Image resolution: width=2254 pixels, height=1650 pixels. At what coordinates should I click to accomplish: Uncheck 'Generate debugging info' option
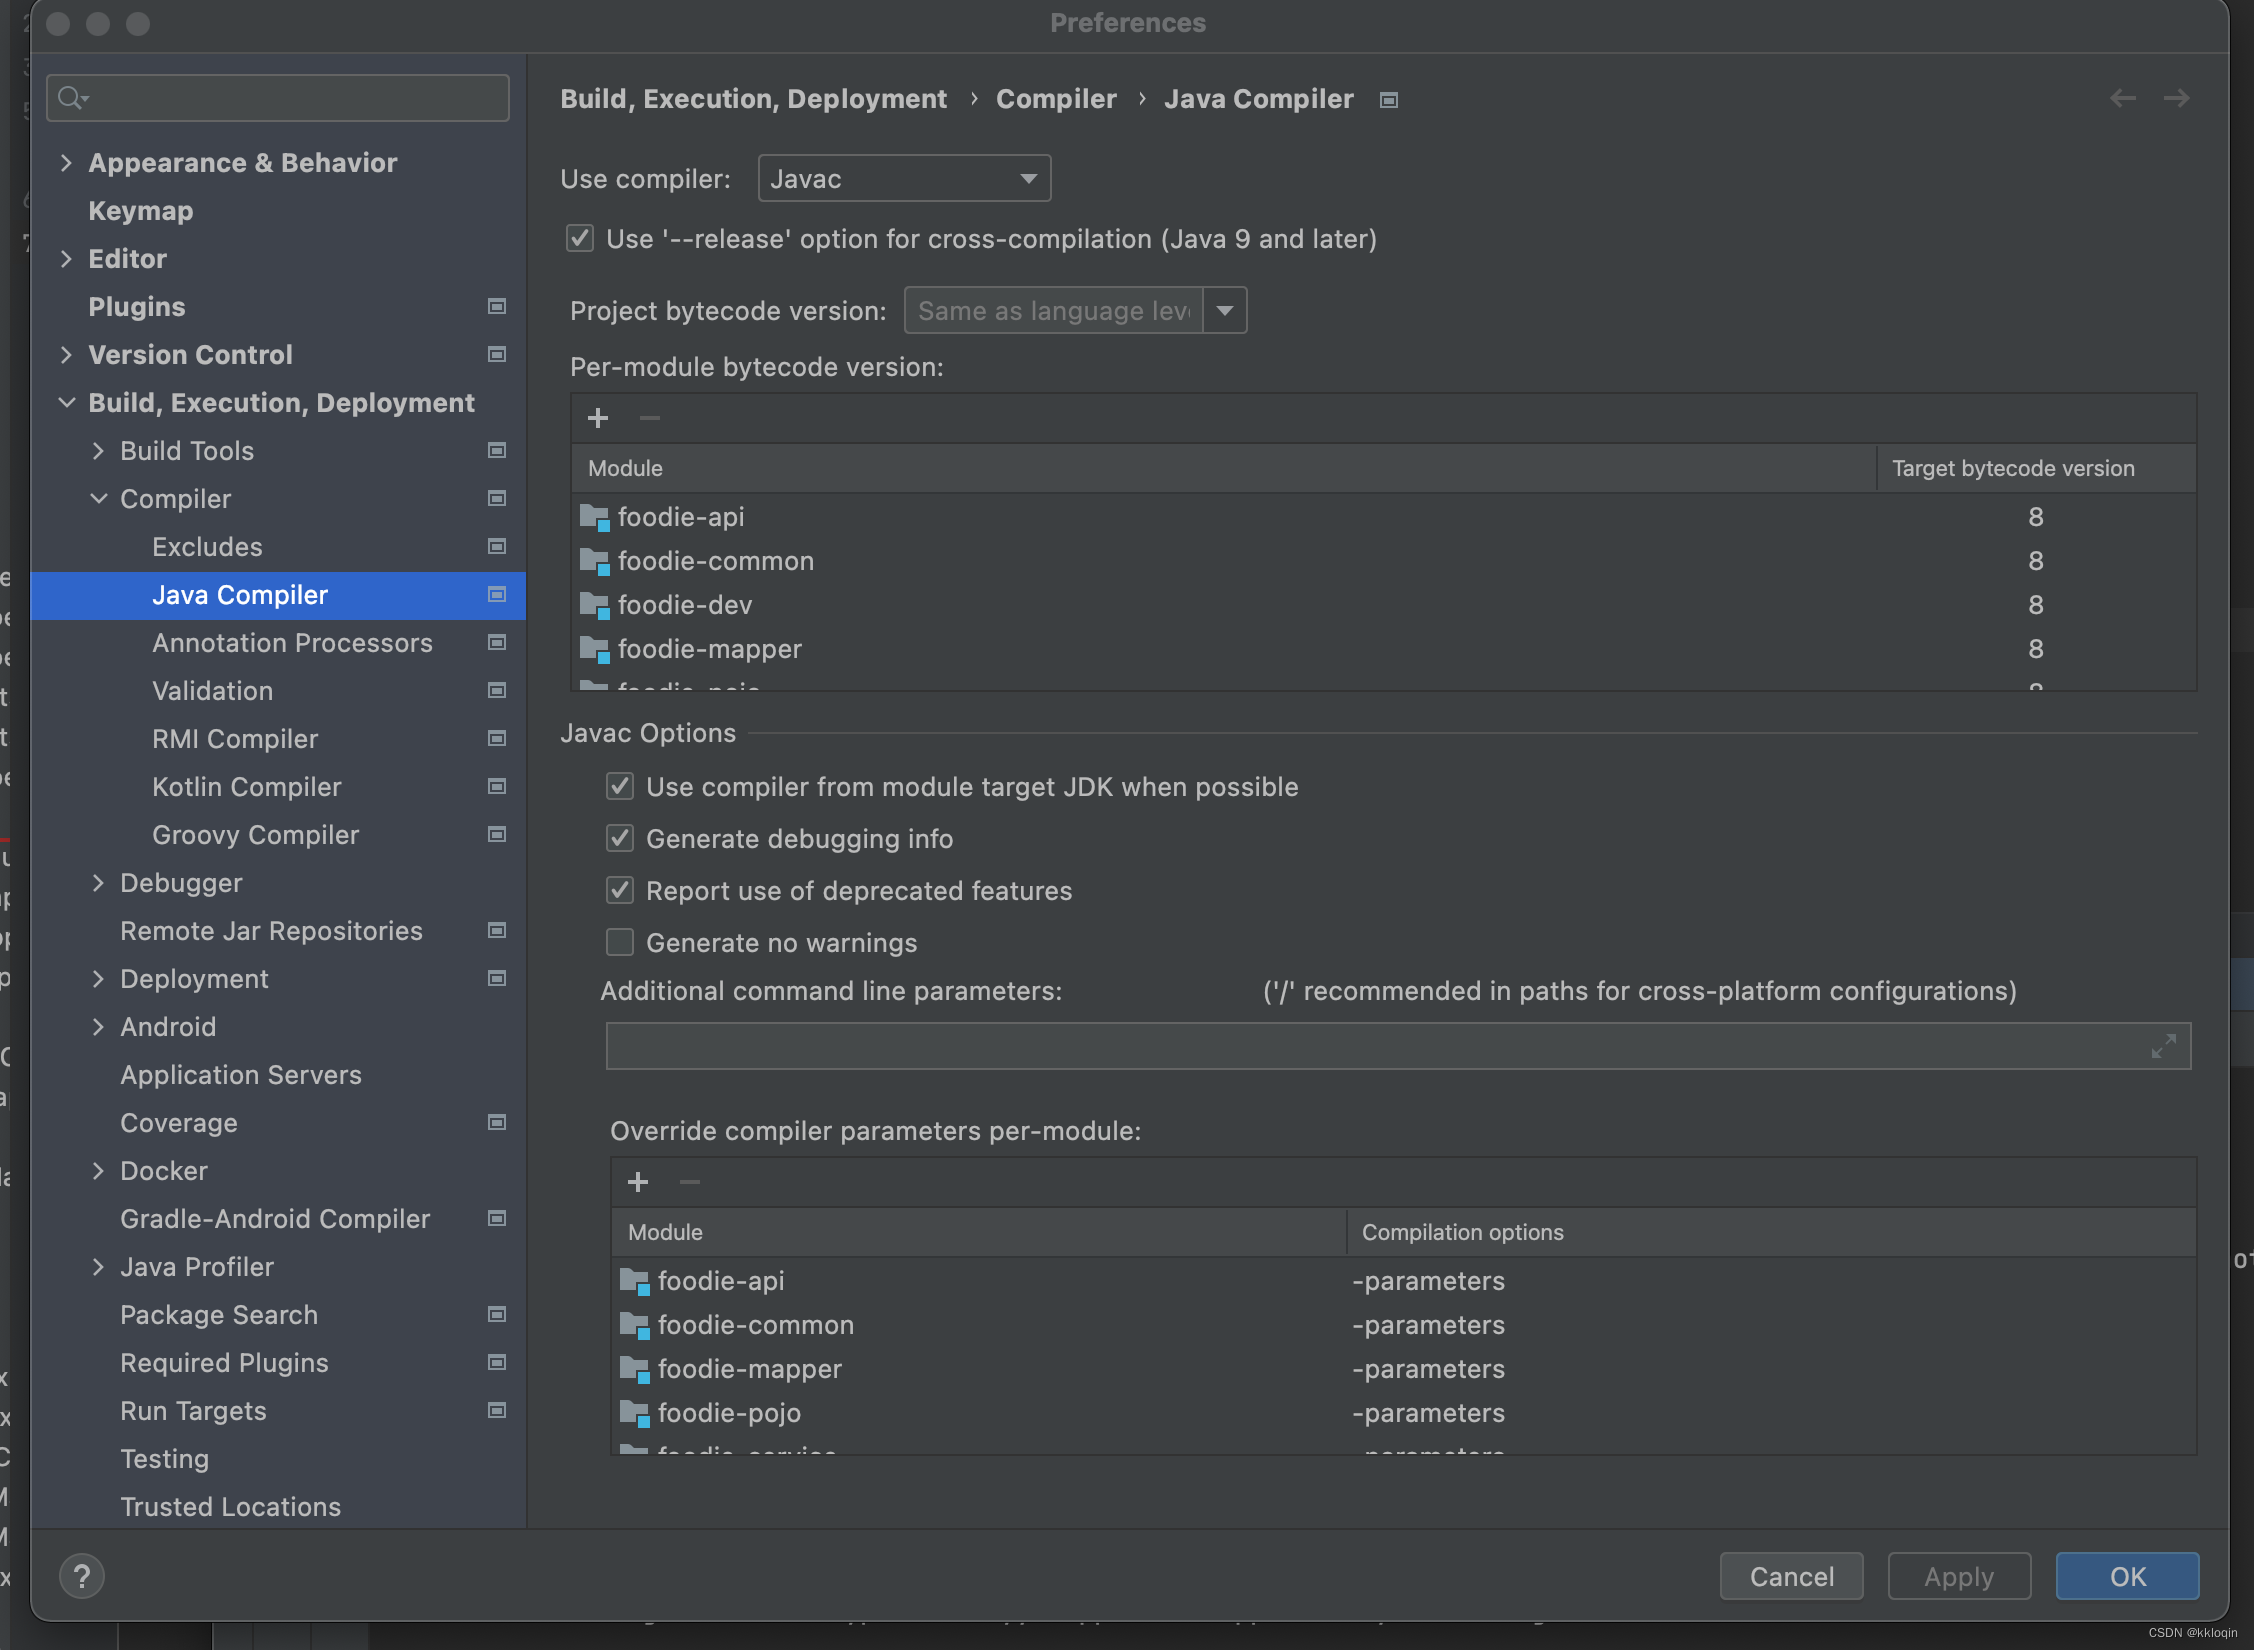pyautogui.click(x=620, y=839)
